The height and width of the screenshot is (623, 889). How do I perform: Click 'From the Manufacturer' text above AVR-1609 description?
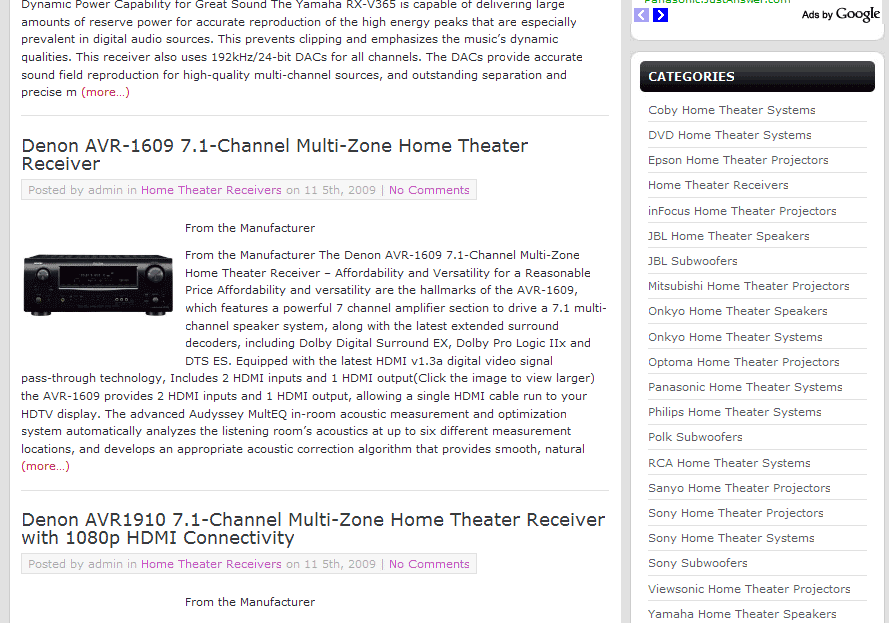(x=249, y=228)
